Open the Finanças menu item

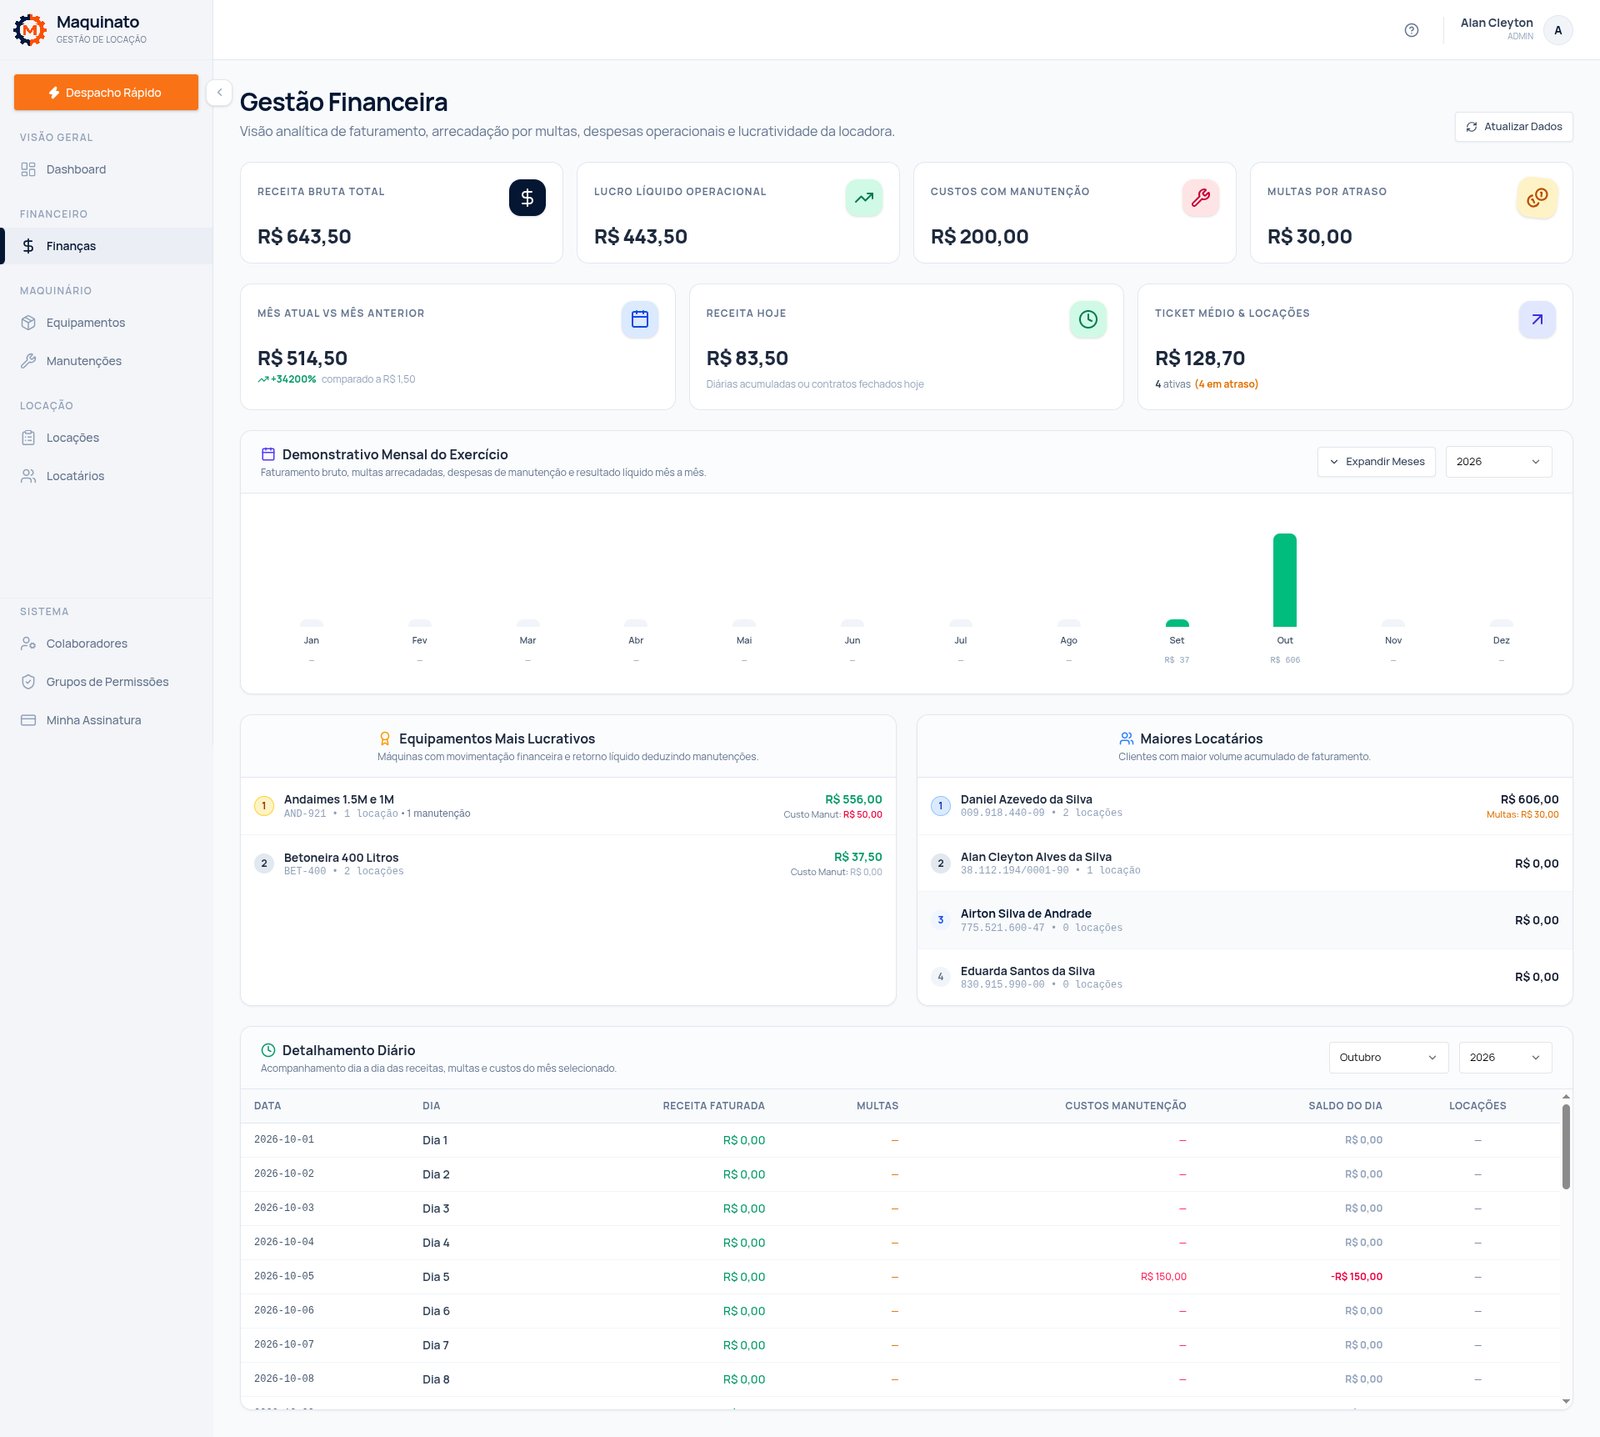108,246
